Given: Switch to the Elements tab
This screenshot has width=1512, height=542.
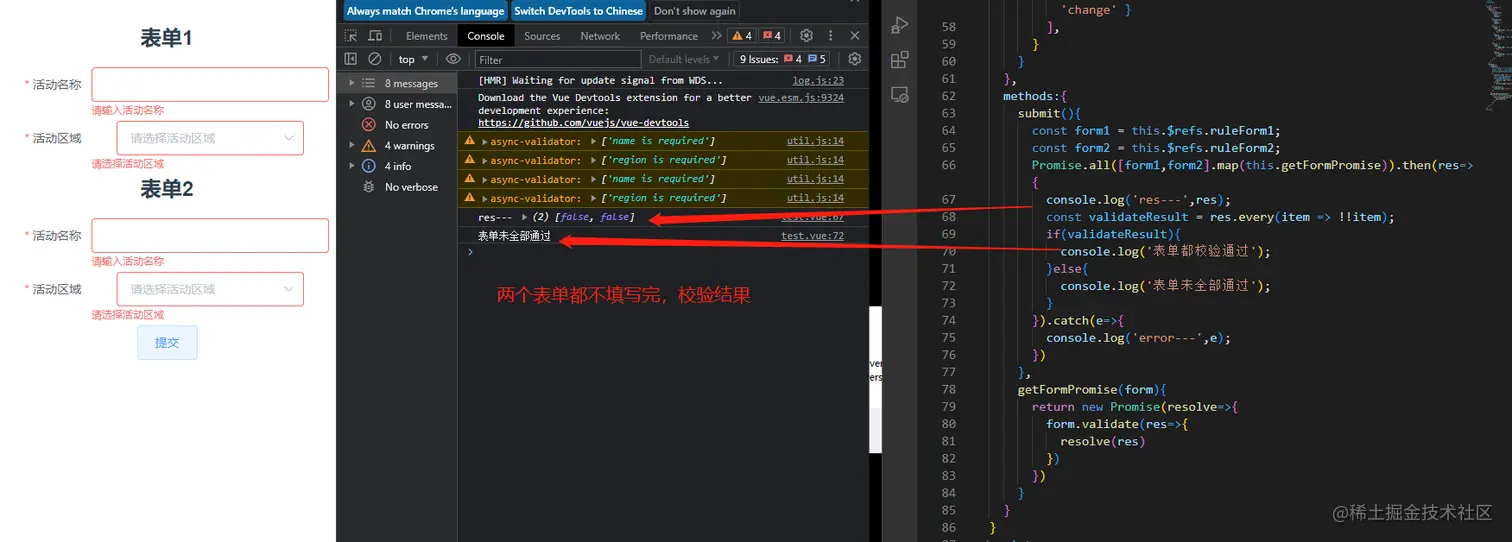Looking at the screenshot, I should pyautogui.click(x=426, y=36).
